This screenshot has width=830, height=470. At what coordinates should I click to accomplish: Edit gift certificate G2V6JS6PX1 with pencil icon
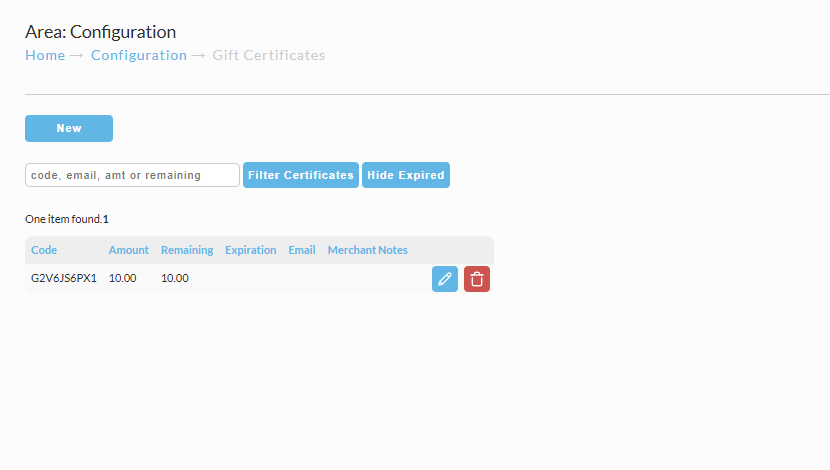(x=445, y=279)
